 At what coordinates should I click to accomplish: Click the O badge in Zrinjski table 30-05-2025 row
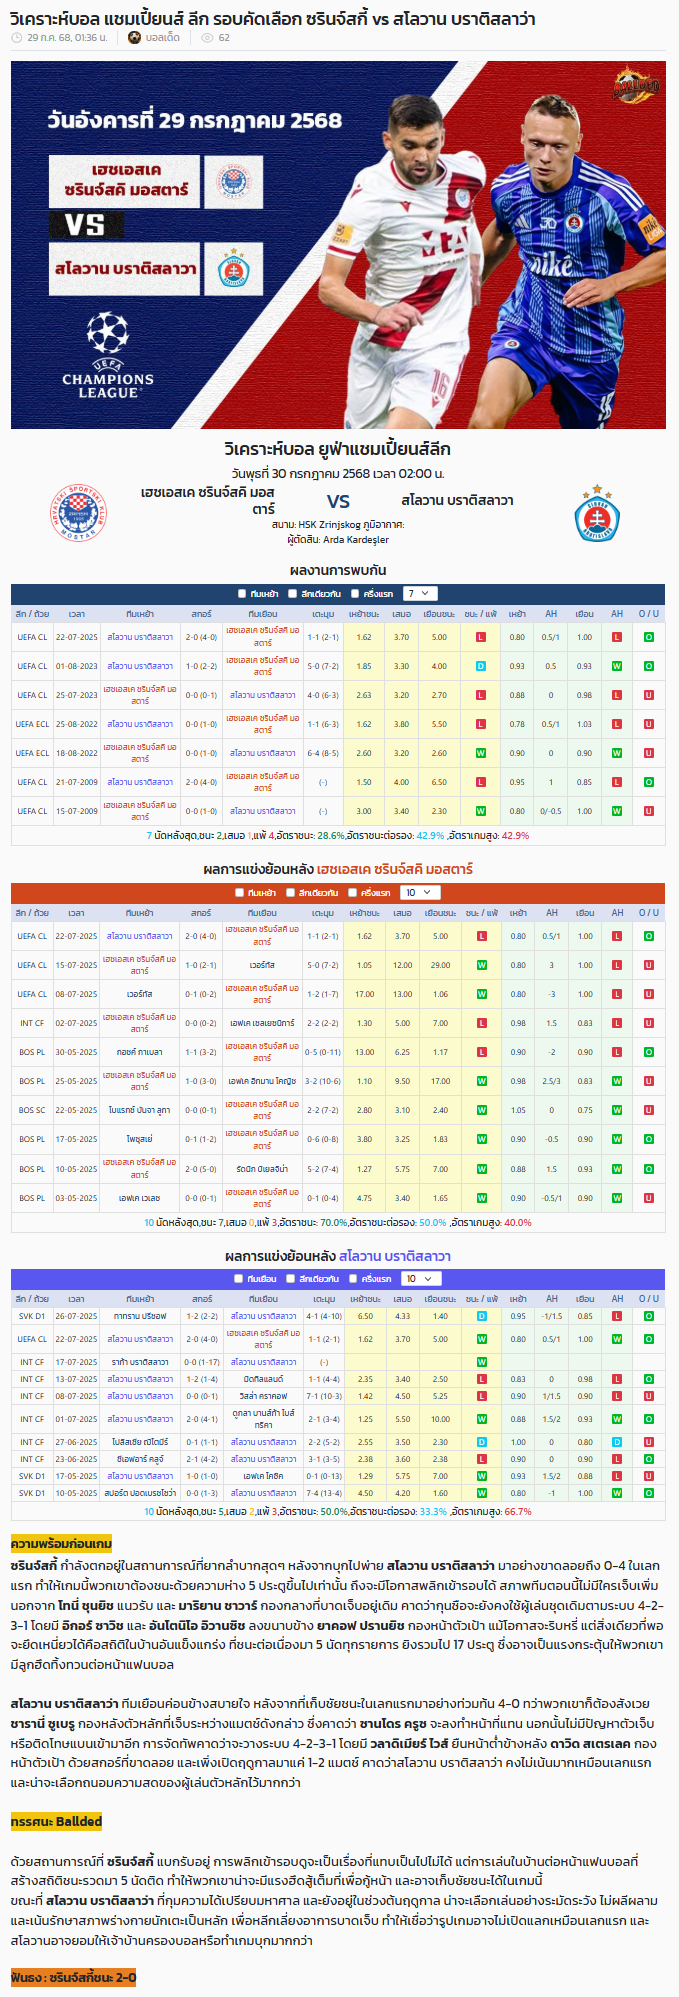click(649, 1052)
